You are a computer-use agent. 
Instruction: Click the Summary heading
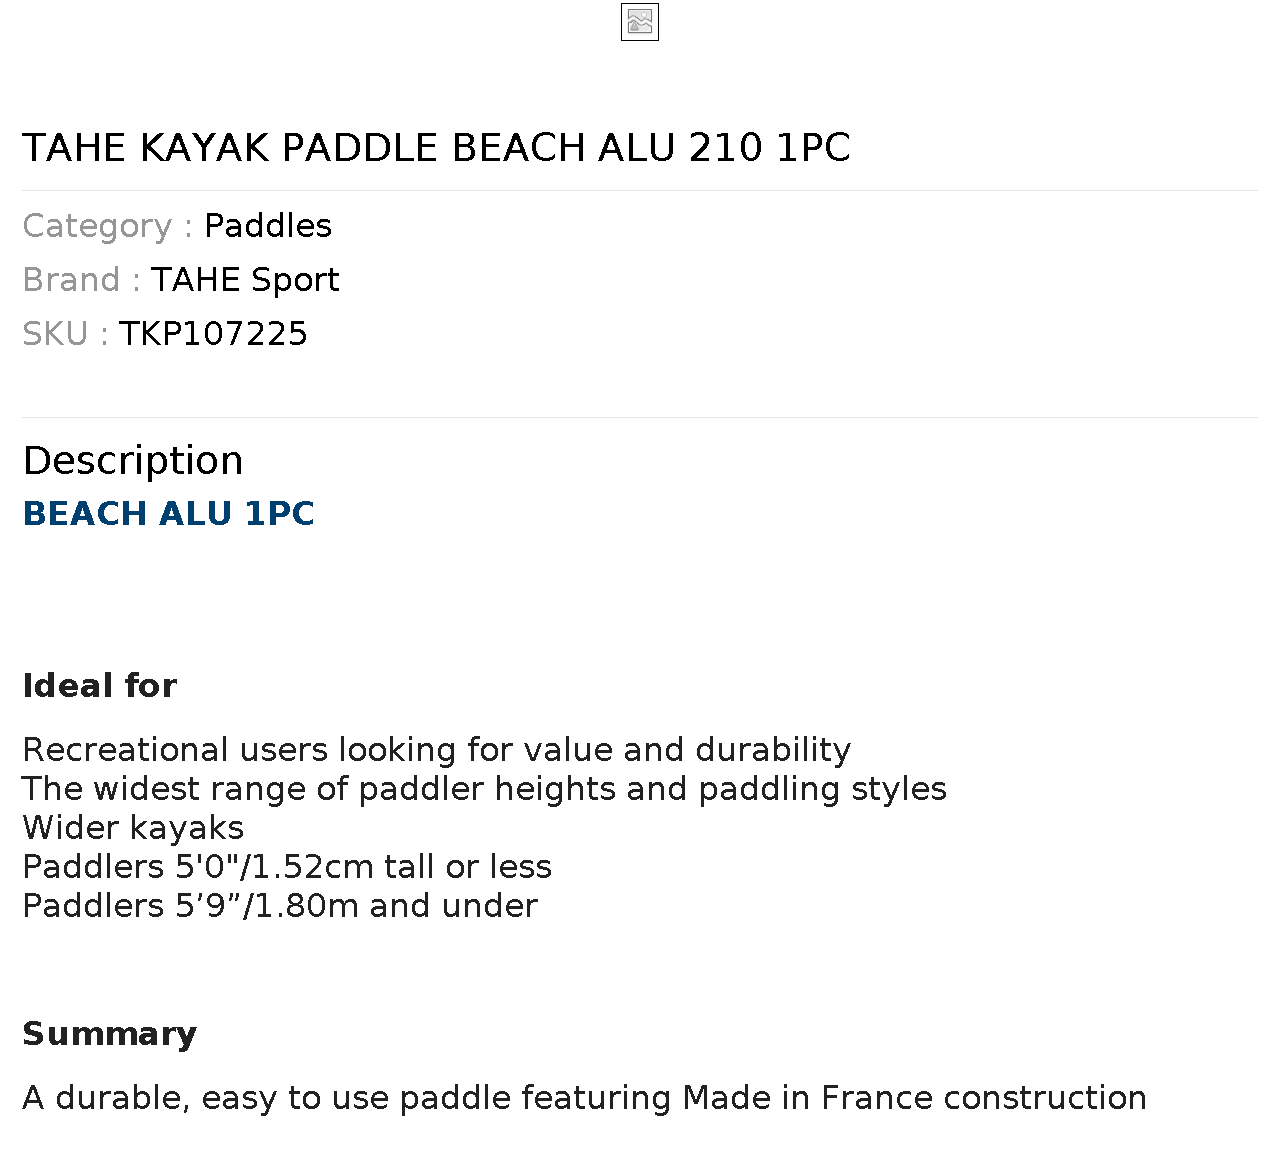tap(110, 1034)
